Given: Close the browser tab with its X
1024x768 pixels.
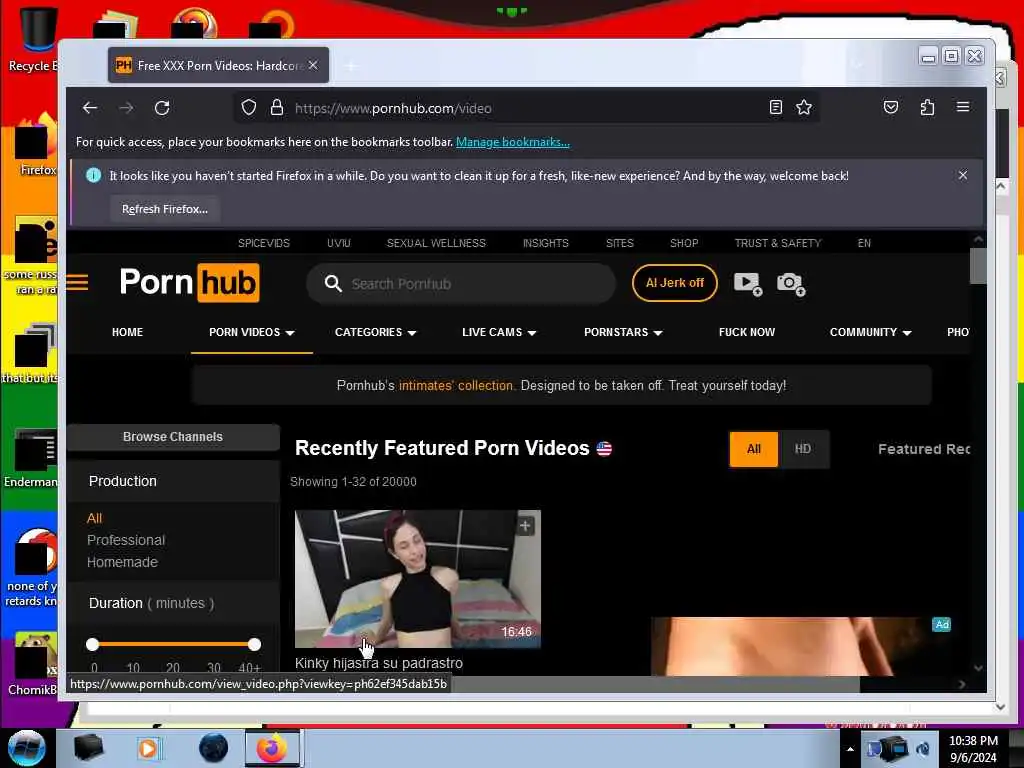Looking at the screenshot, I should coord(313,65).
